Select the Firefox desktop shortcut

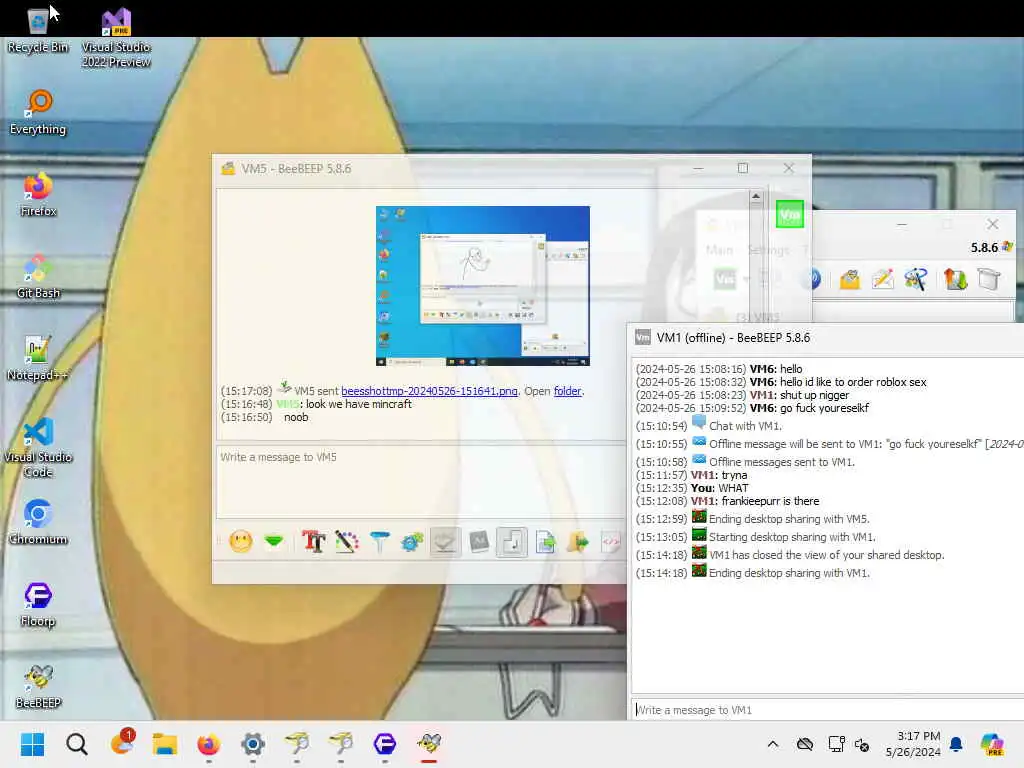[38, 195]
